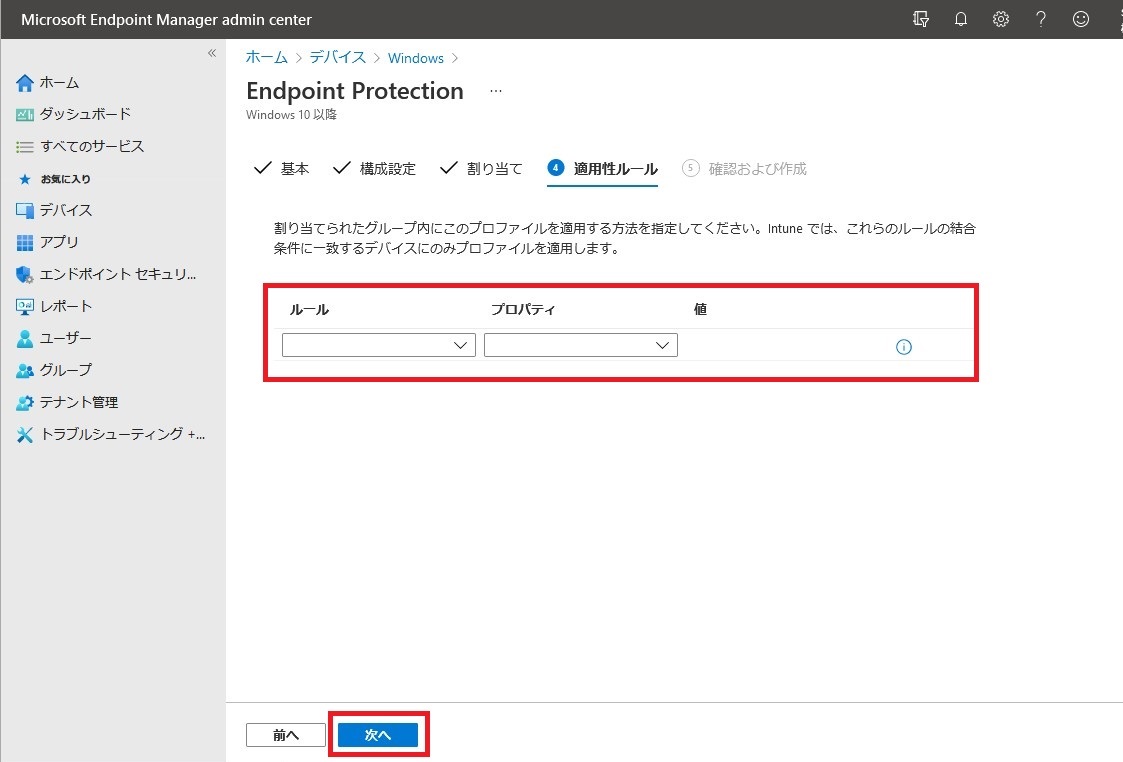Open the ホーム breadcrumb link
The width and height of the screenshot is (1123, 762).
pos(266,58)
